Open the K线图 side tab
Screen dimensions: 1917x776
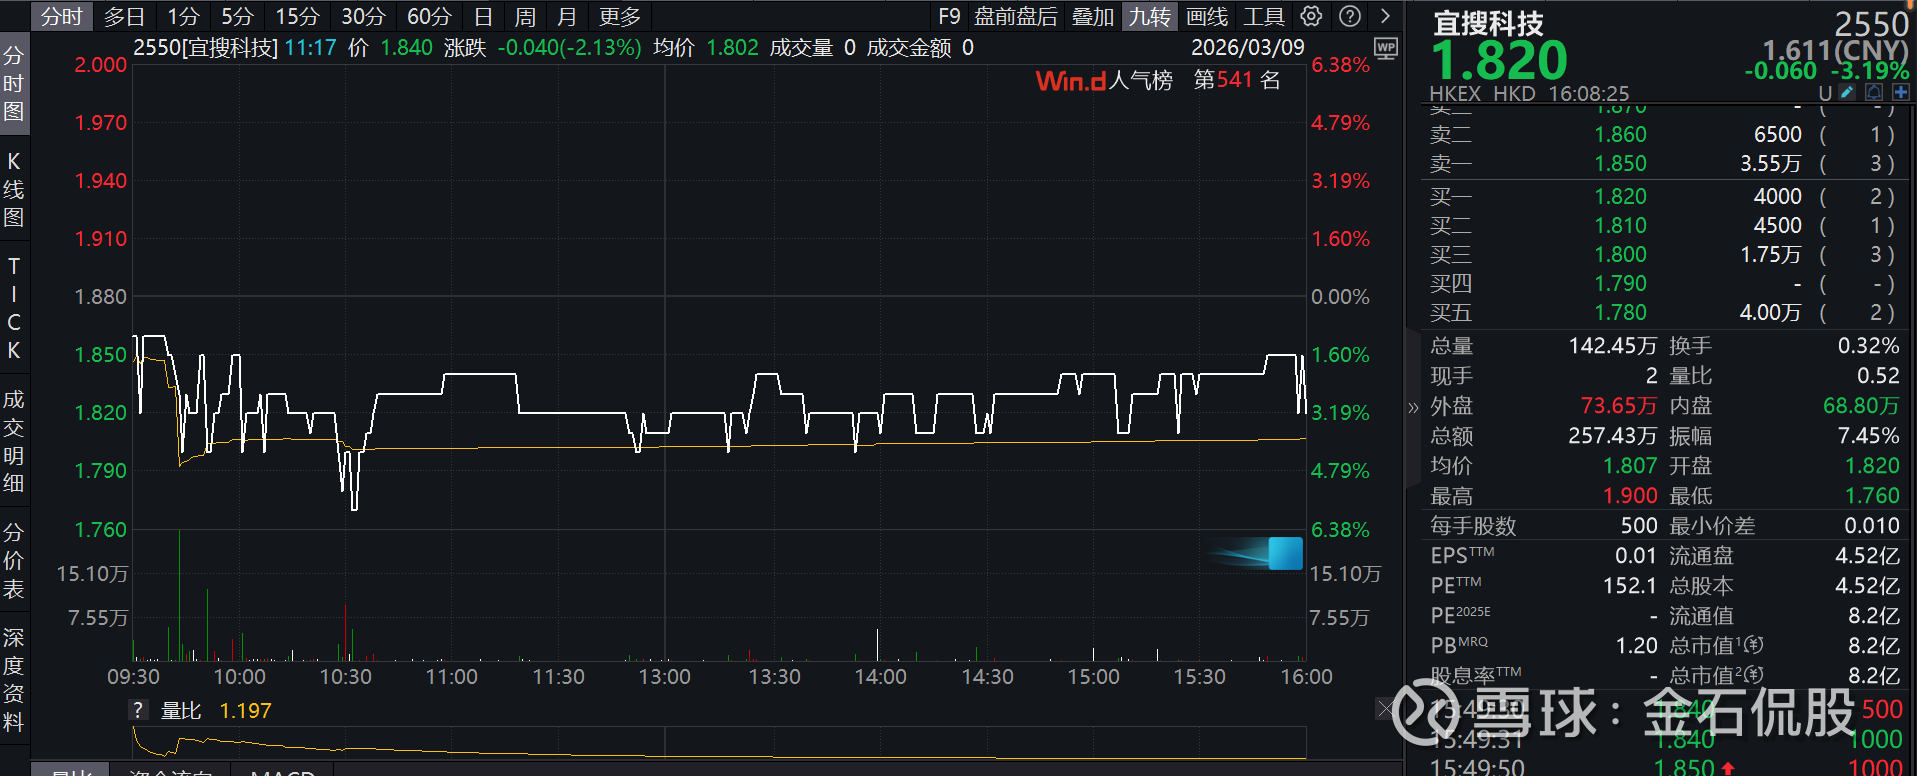14,189
